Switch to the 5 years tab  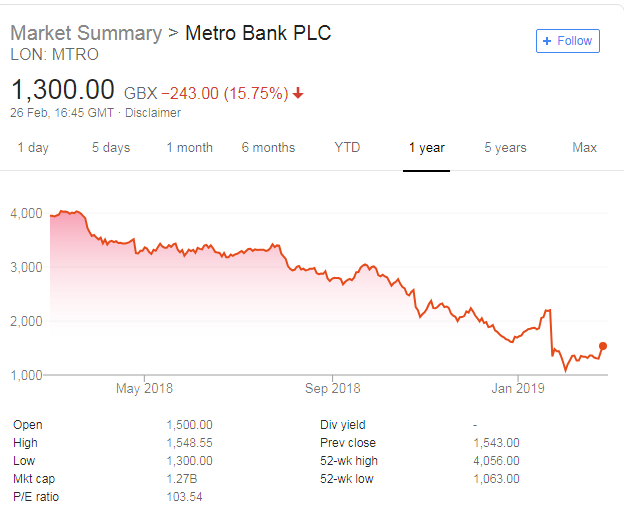point(505,148)
